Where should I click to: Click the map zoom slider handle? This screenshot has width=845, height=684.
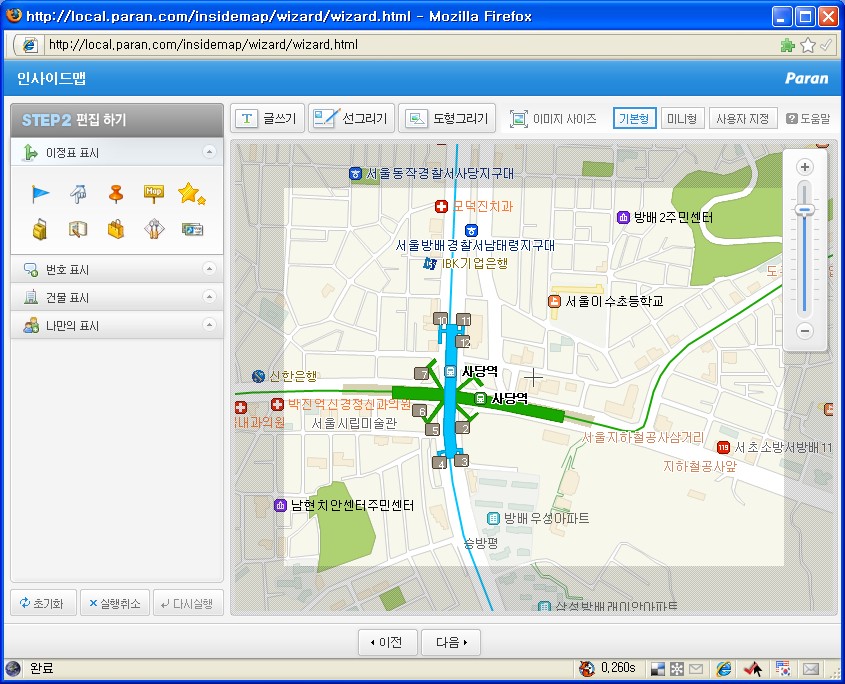(x=805, y=210)
